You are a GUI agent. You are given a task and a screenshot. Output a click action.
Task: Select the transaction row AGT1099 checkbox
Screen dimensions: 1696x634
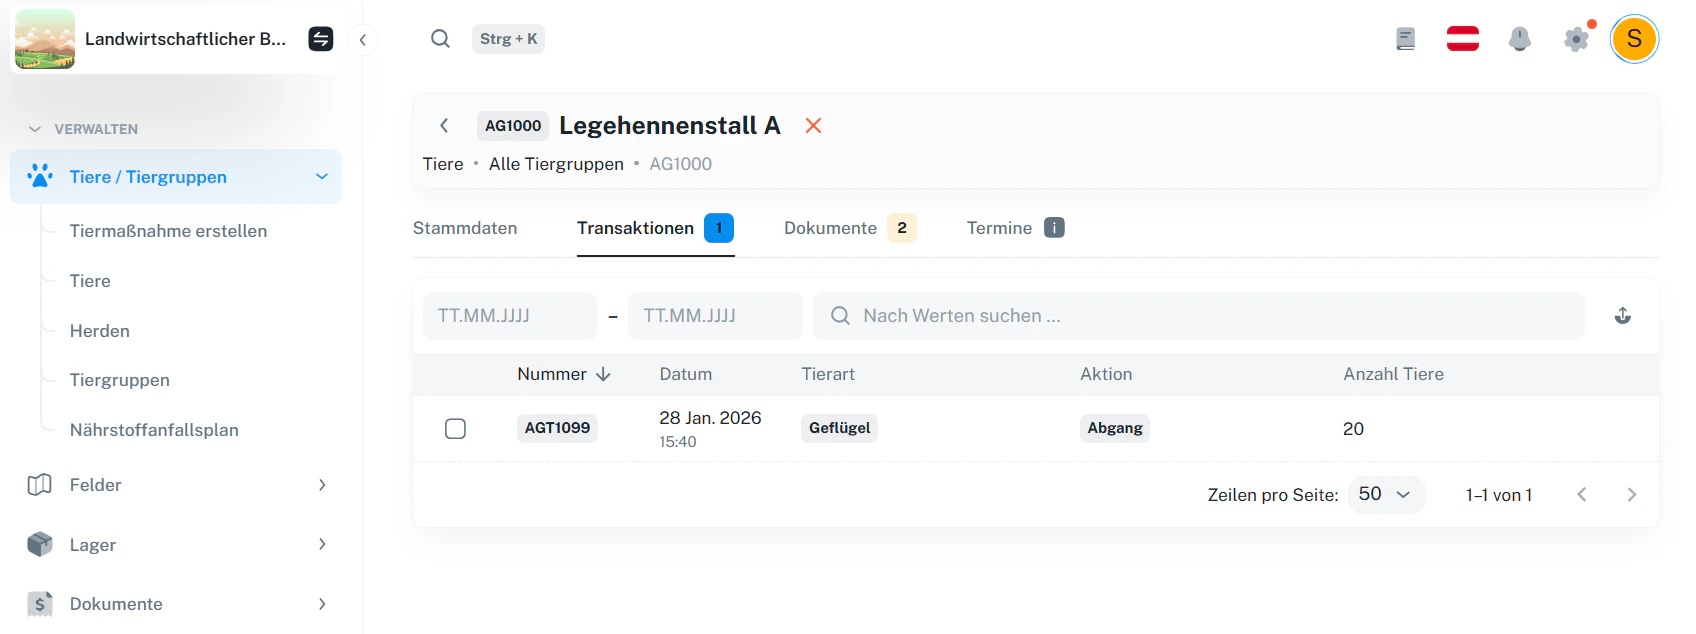coord(456,428)
